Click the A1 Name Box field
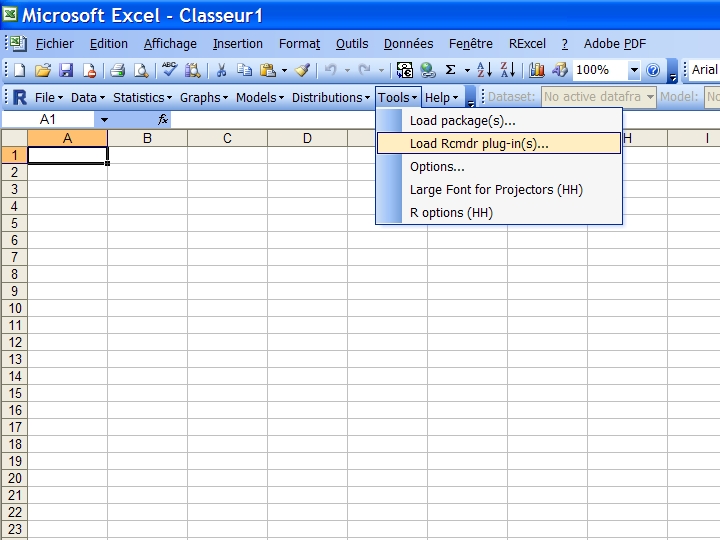The width and height of the screenshot is (720, 540). [x=48, y=120]
